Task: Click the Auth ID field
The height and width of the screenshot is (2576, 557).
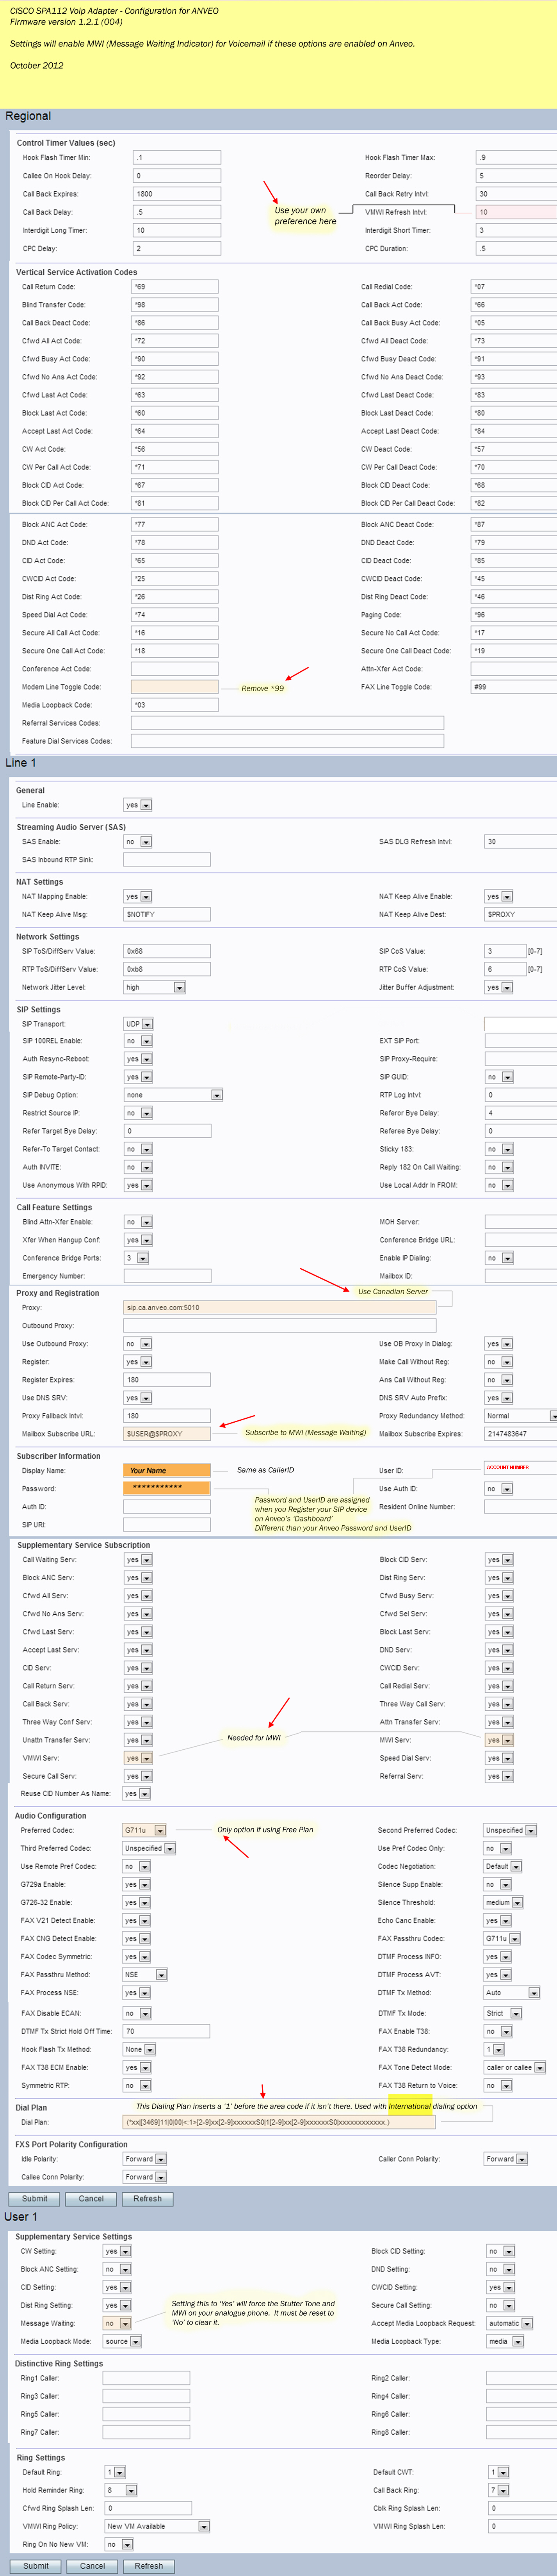Action: [167, 1507]
